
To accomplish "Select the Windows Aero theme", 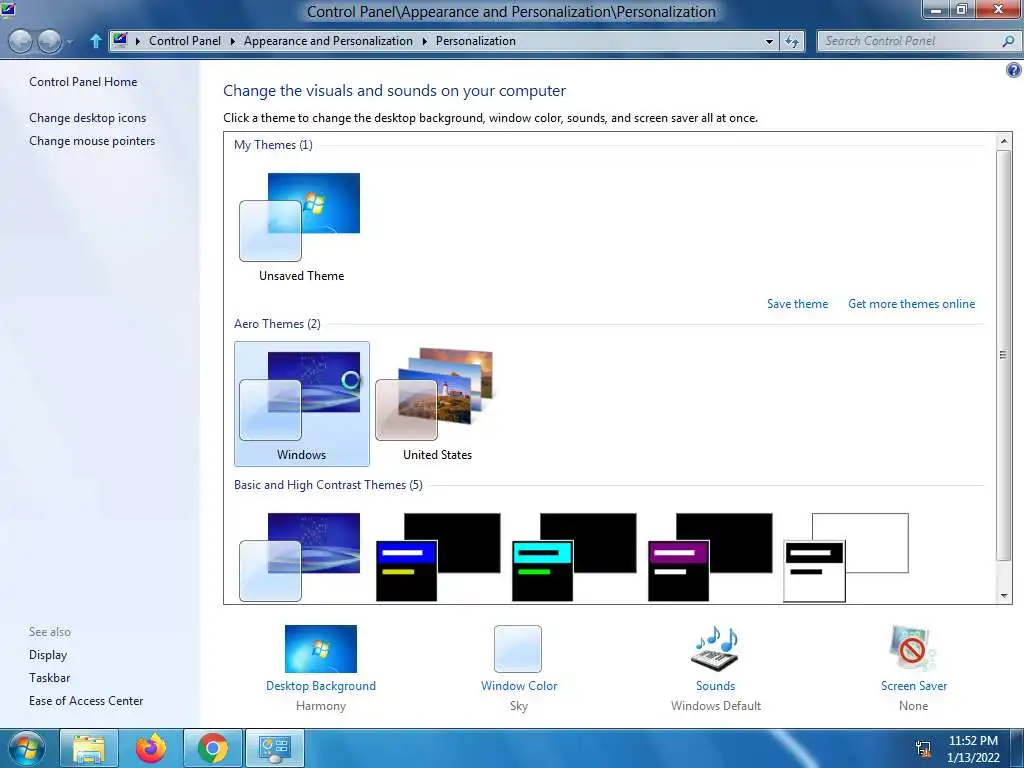I will 302,404.
